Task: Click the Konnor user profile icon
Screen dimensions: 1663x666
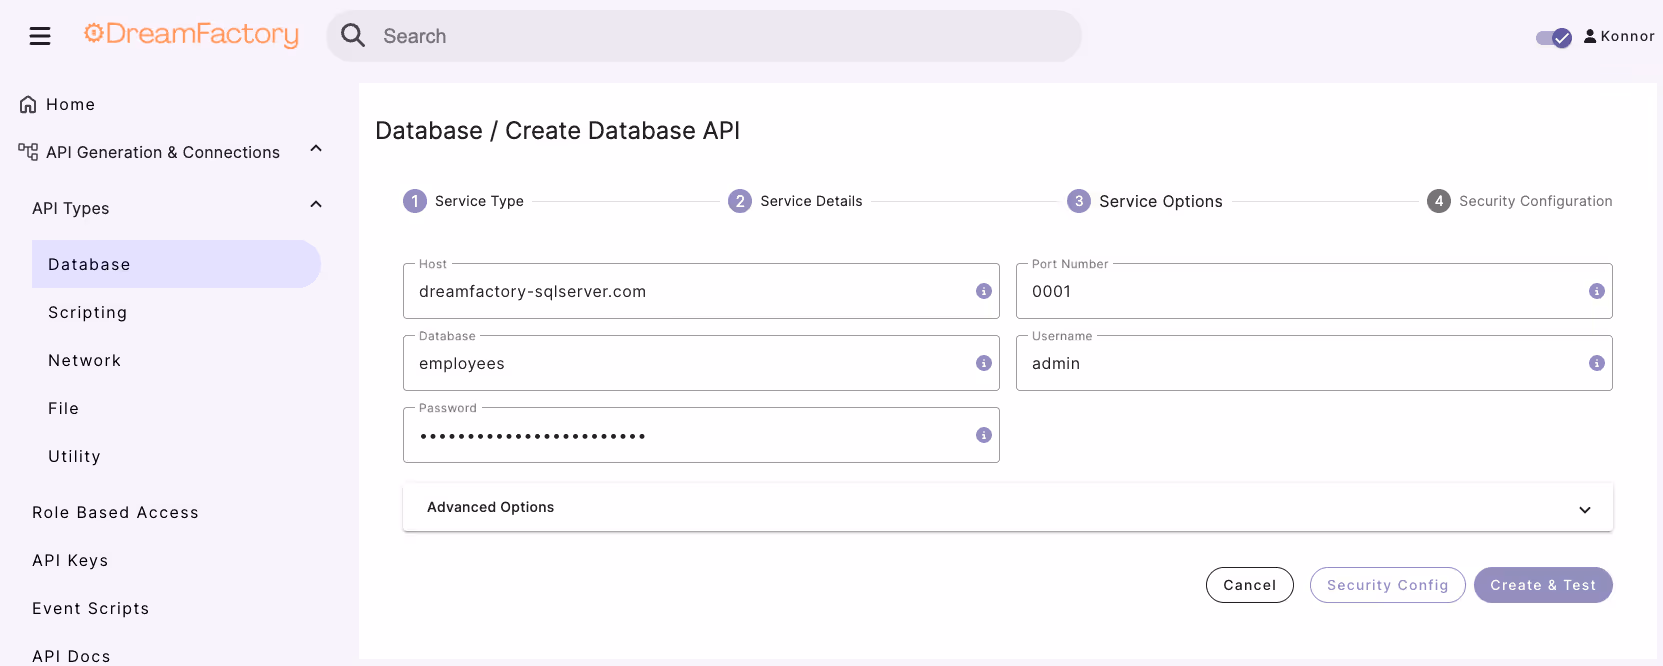Action: pos(1590,36)
